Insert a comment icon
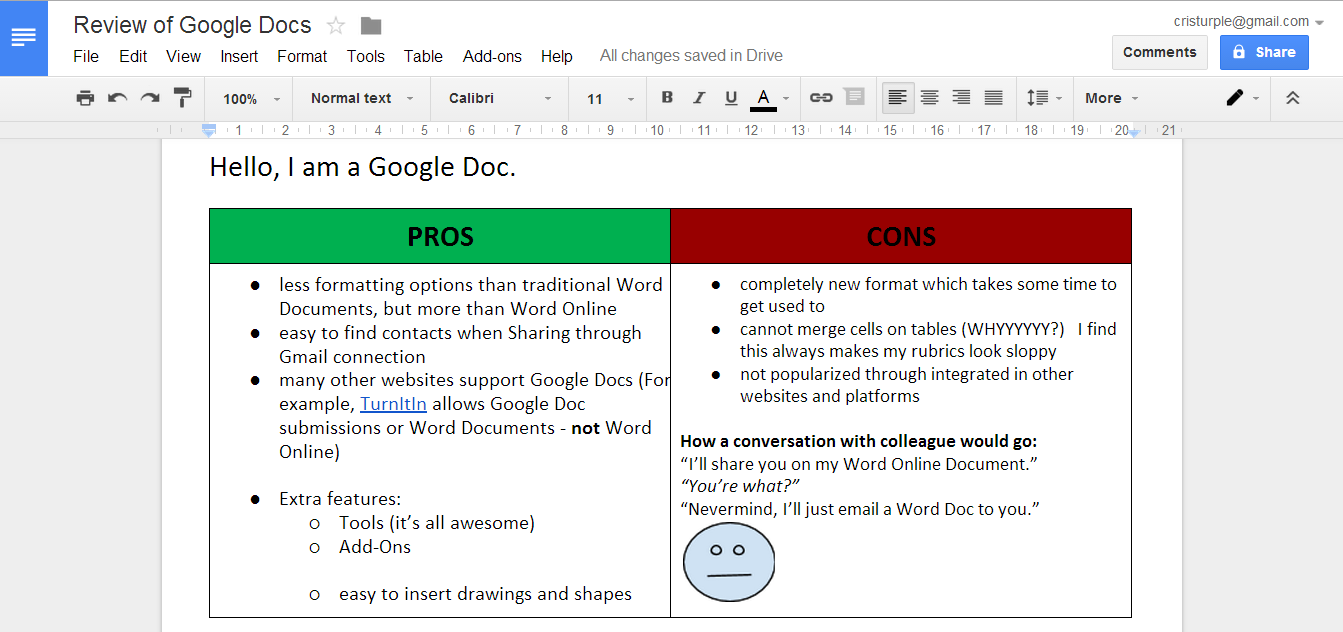 click(854, 98)
